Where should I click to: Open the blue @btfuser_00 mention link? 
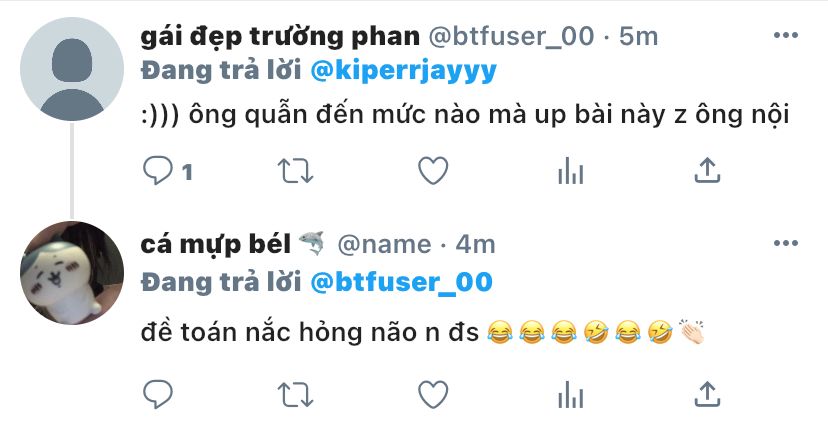click(401, 282)
